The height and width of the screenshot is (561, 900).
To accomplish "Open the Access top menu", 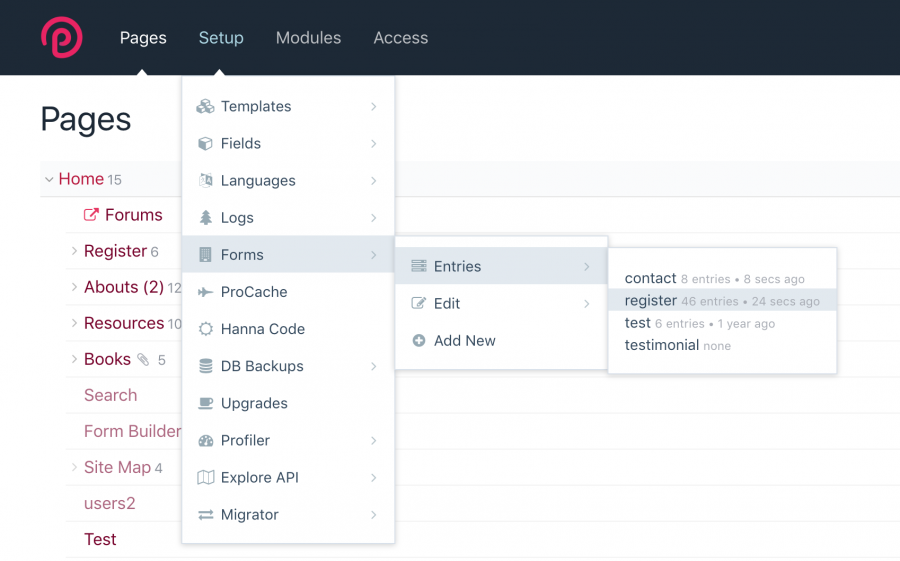I will (401, 38).
